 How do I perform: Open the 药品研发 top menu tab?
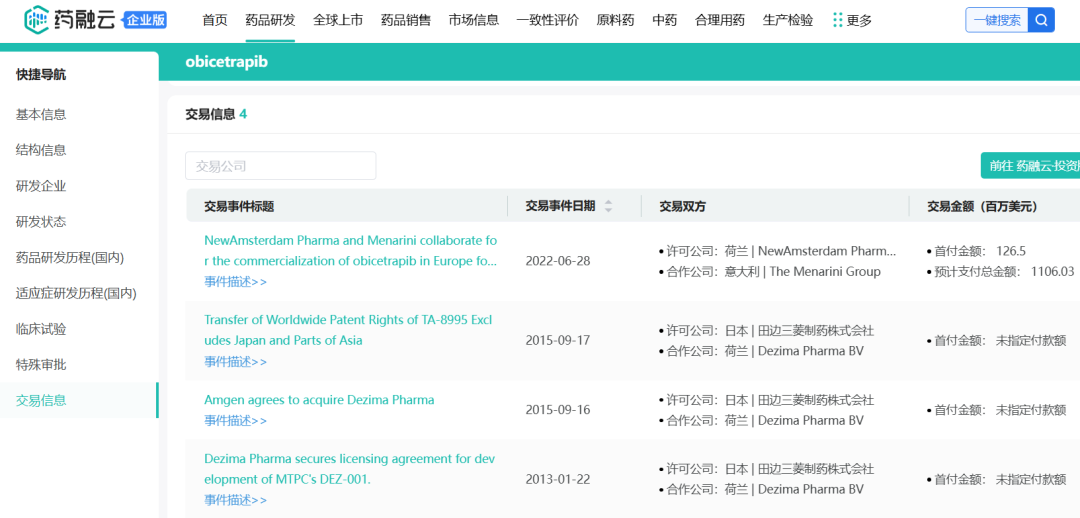270,20
